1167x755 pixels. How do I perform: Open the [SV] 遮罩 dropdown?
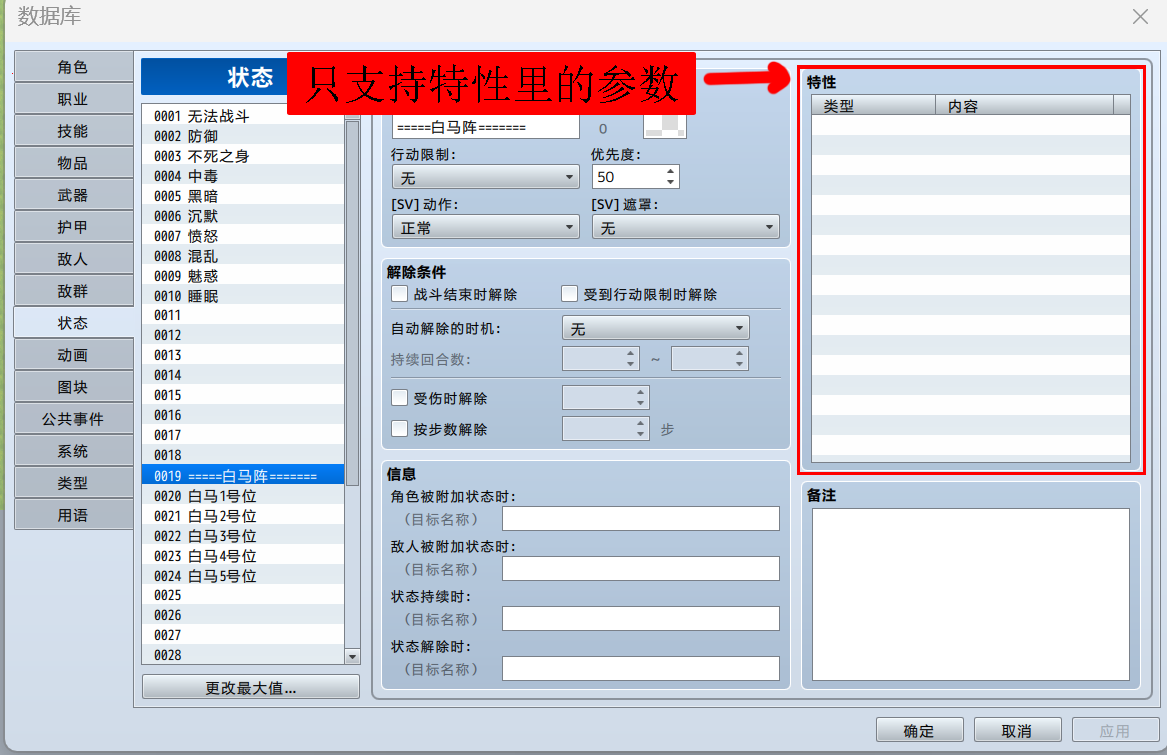(x=685, y=227)
